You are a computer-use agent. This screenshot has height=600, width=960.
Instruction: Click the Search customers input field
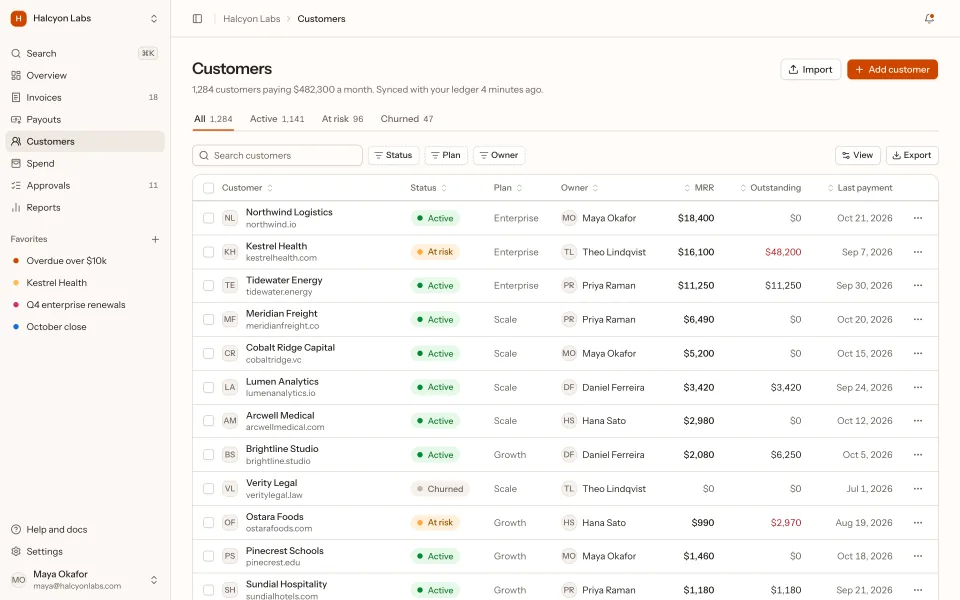pos(277,156)
